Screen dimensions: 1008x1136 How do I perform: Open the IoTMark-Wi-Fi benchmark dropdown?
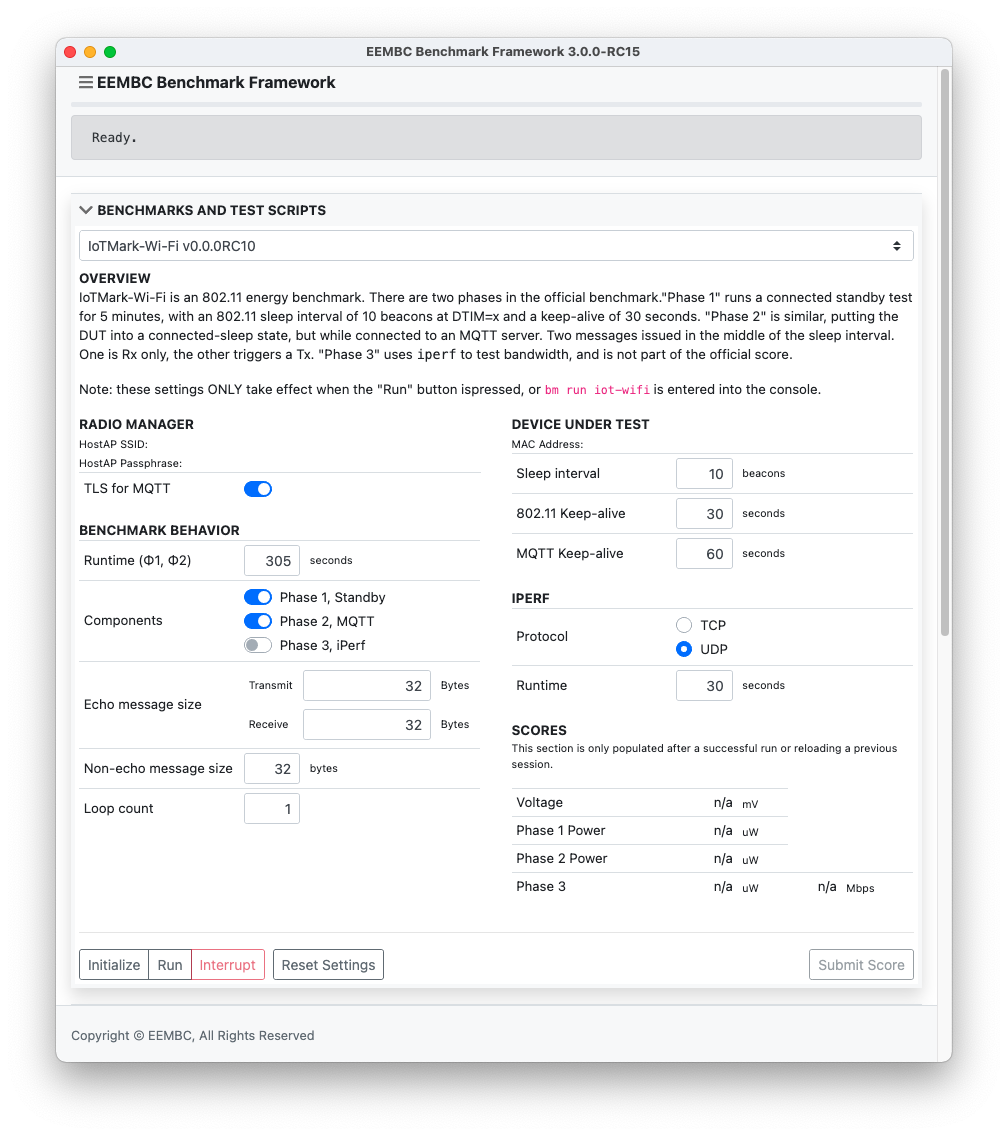(x=496, y=246)
